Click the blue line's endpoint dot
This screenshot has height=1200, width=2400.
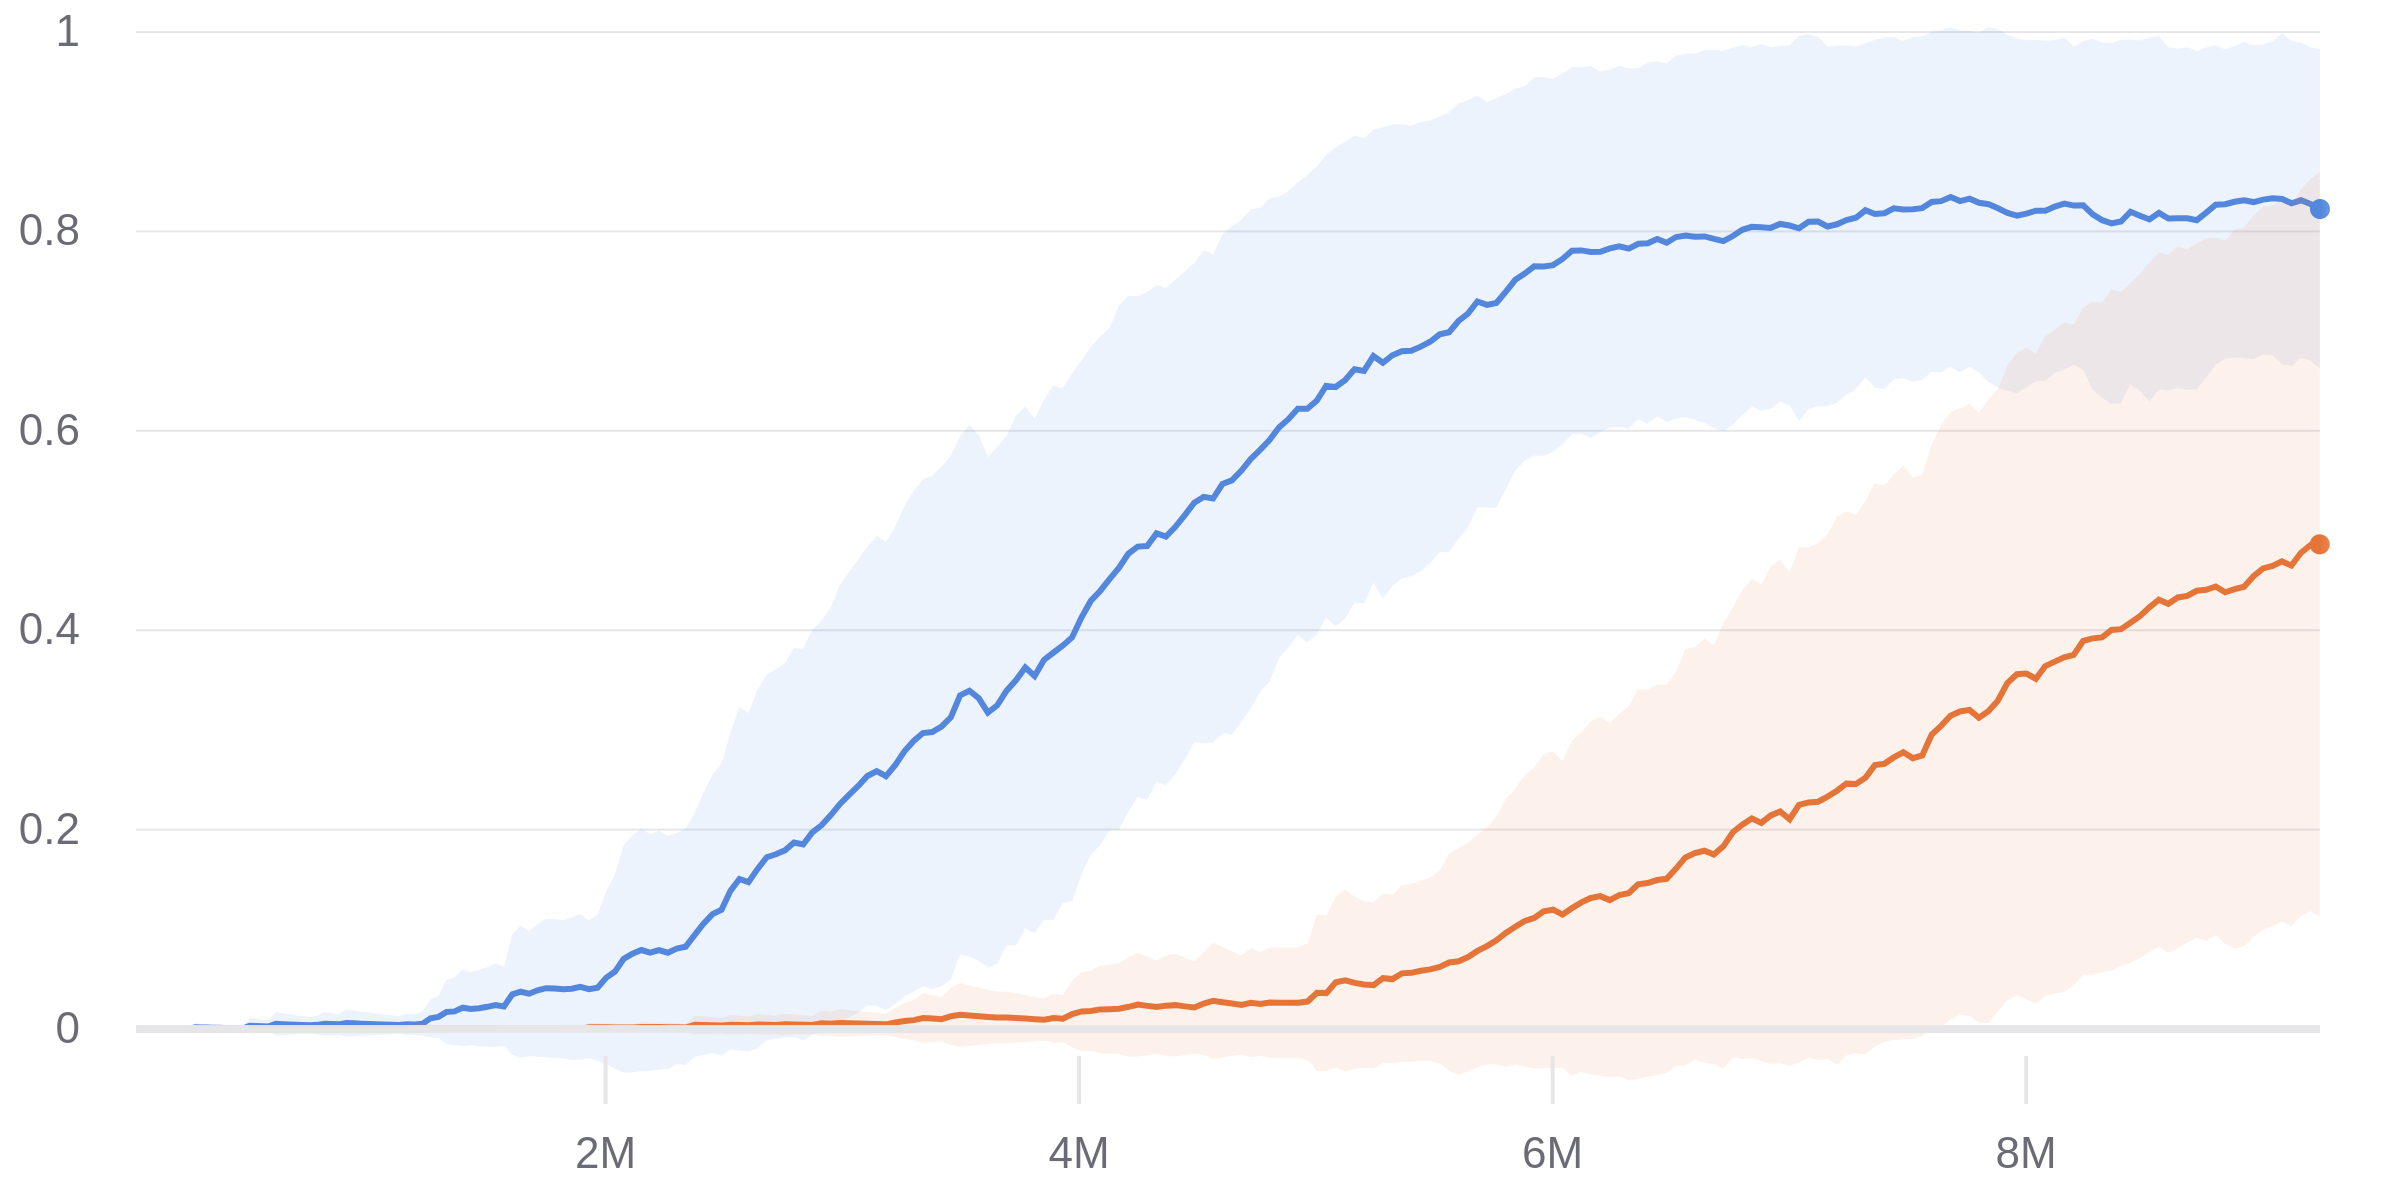click(x=2319, y=209)
